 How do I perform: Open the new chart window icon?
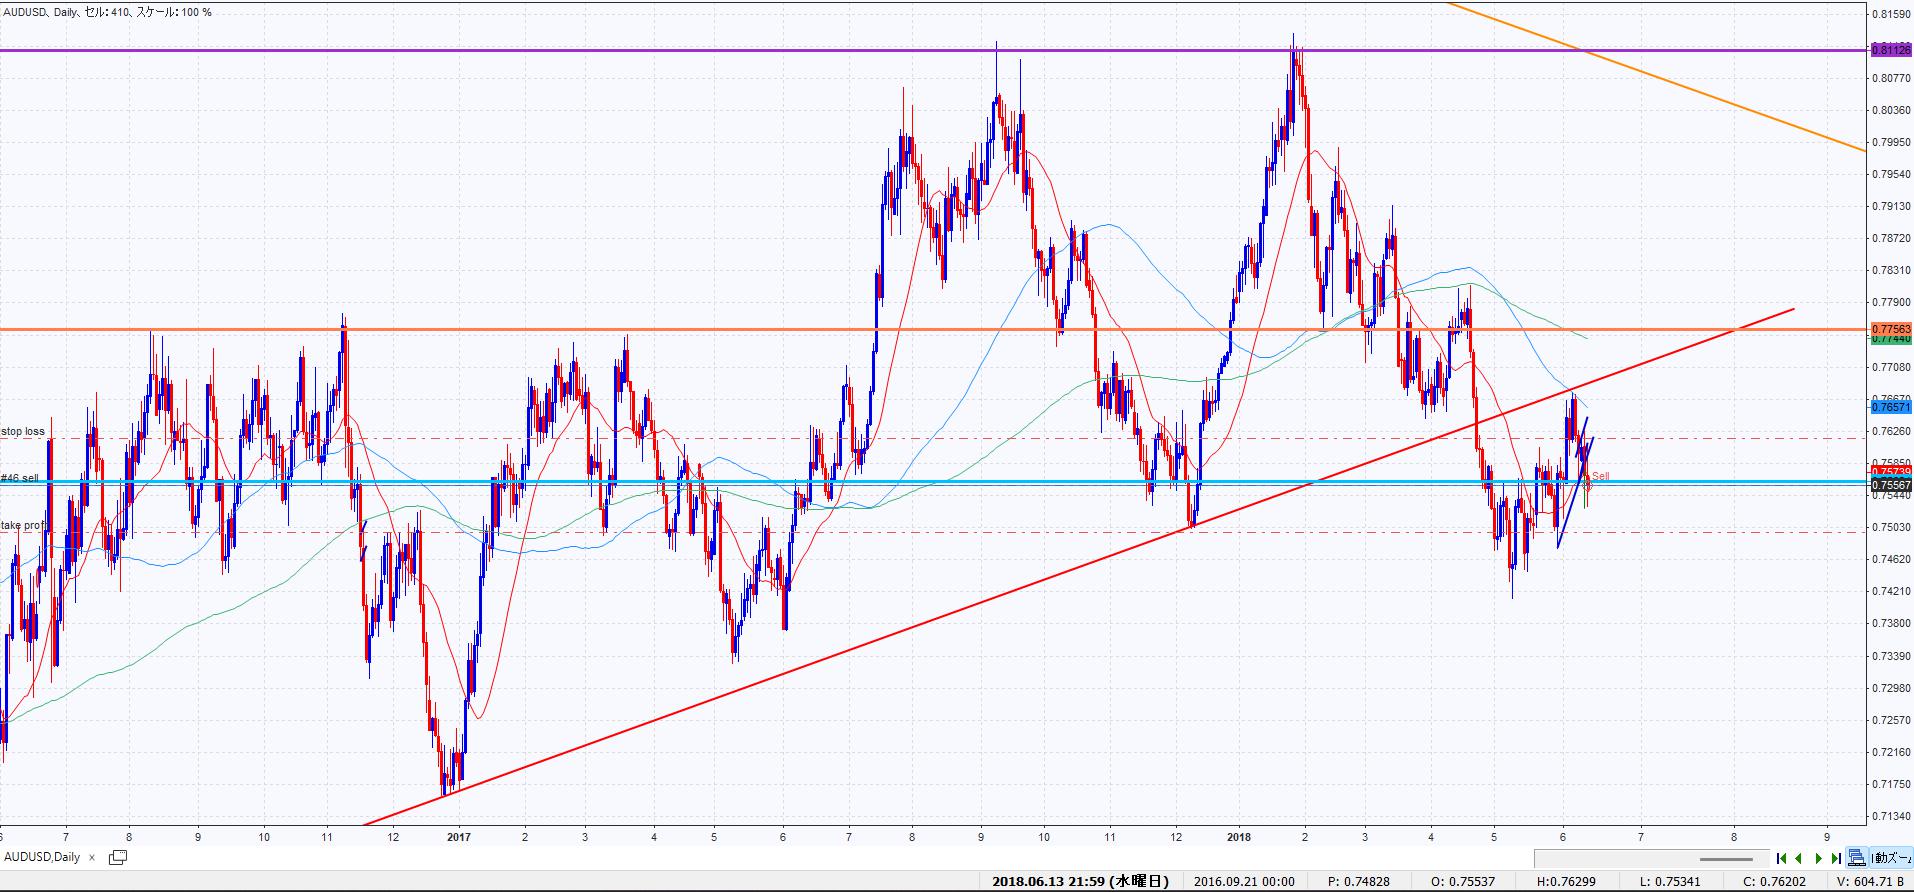pos(118,857)
